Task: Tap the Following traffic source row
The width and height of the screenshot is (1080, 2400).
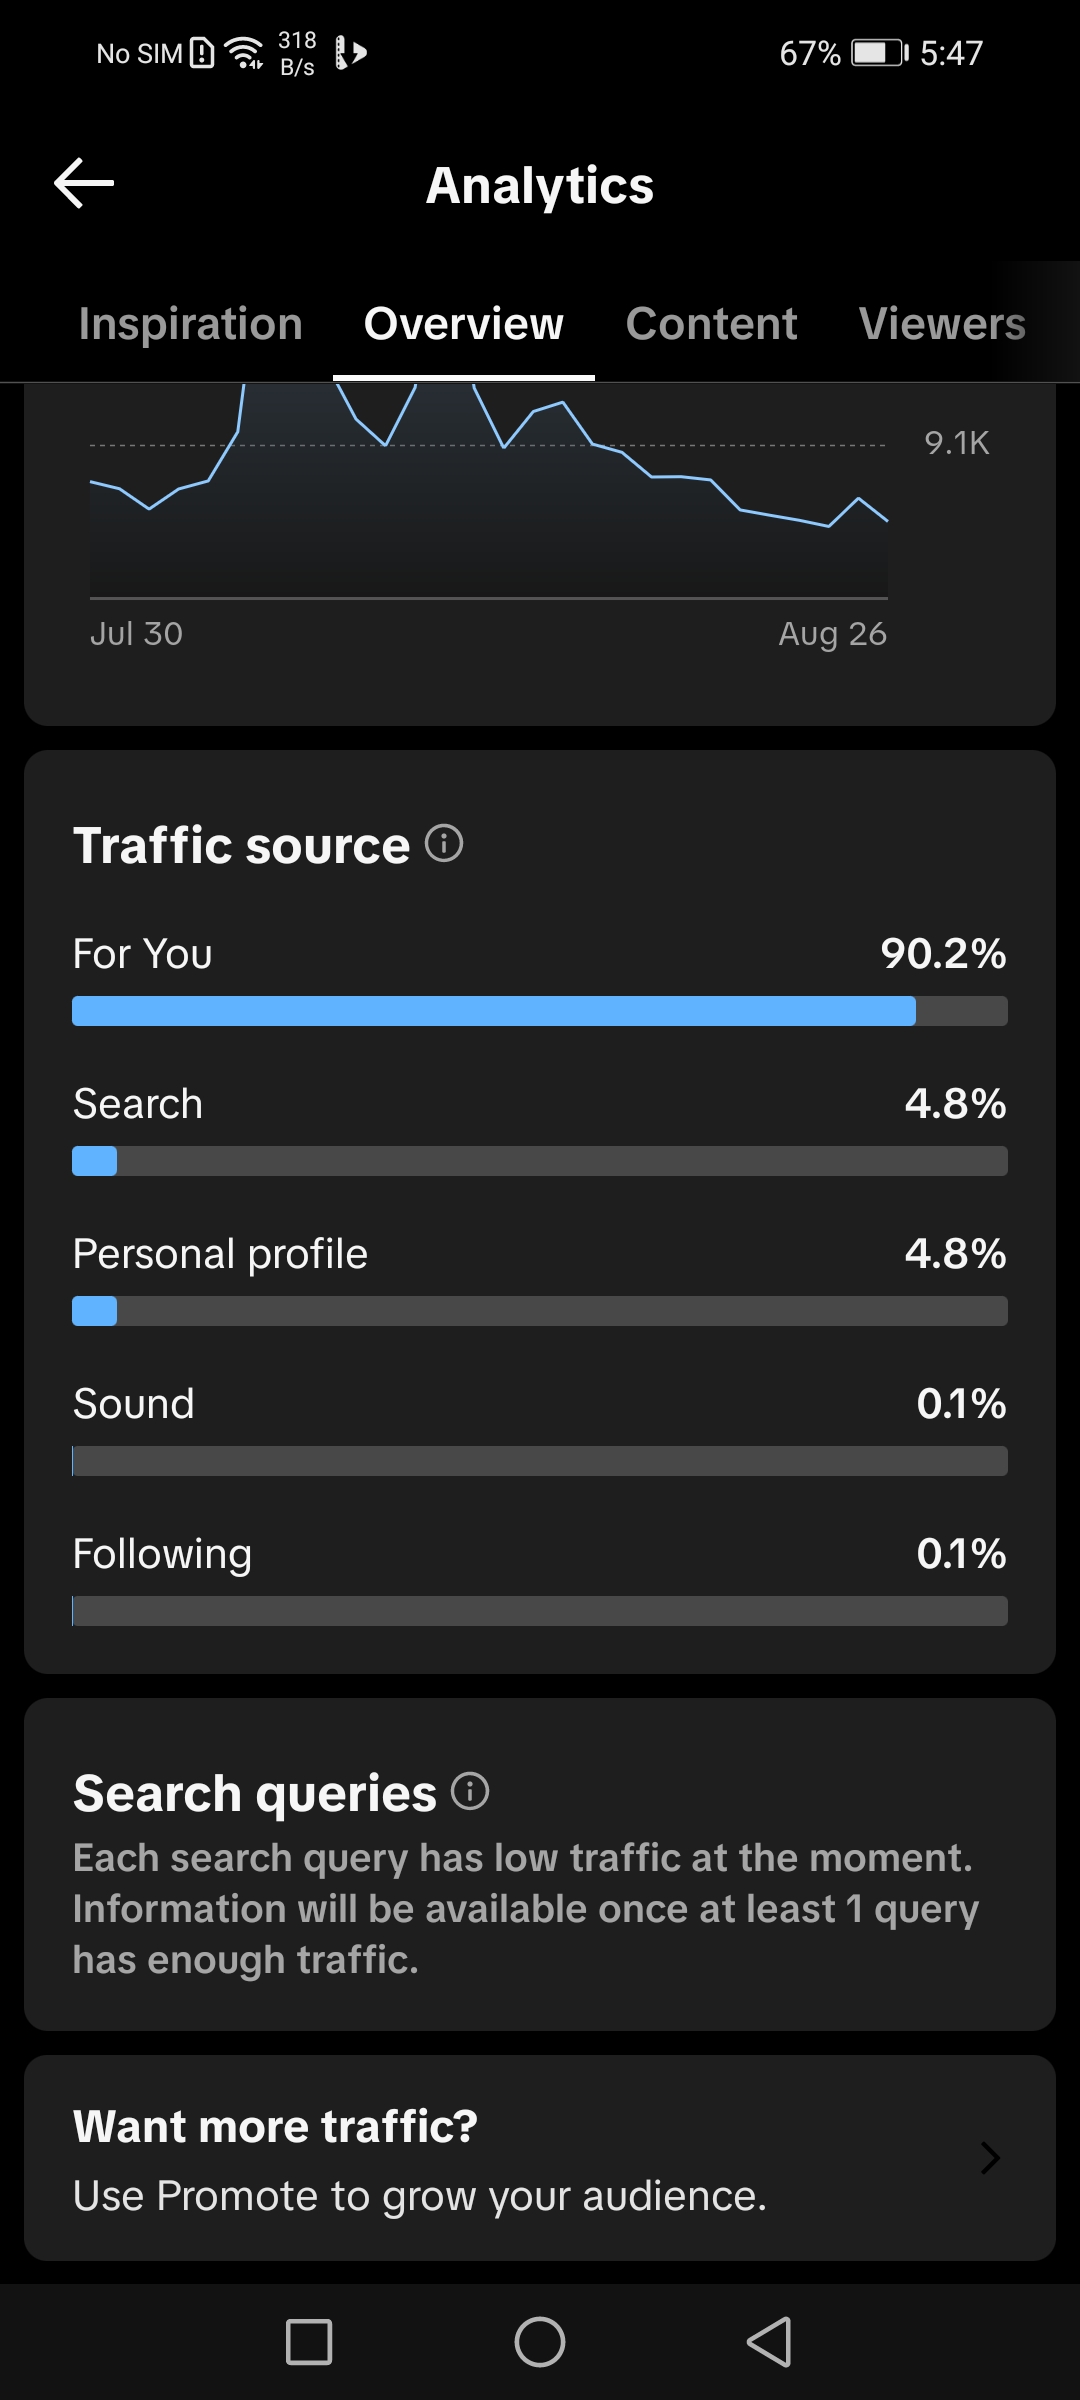Action: tap(540, 1578)
